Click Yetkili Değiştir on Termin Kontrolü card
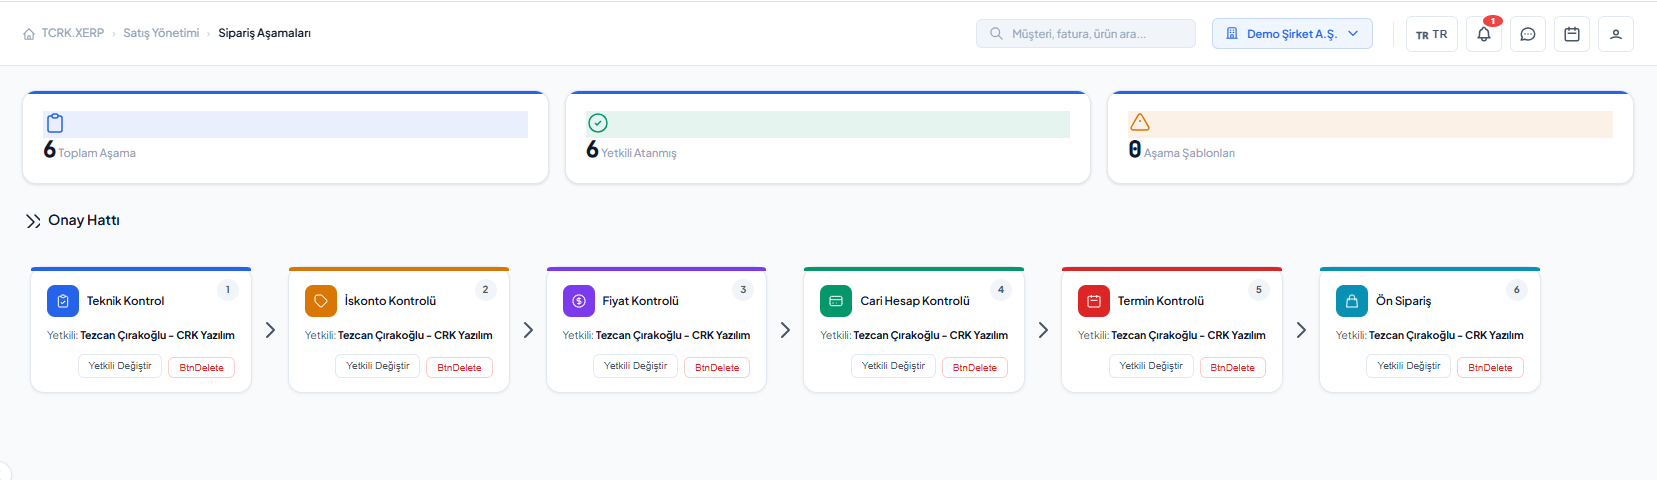Viewport: 1657px width, 480px height. click(1151, 366)
